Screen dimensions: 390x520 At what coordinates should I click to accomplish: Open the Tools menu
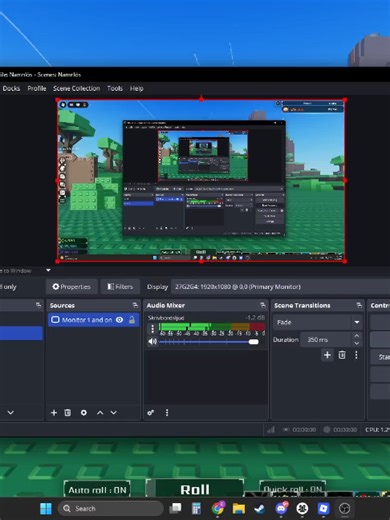[x=115, y=88]
